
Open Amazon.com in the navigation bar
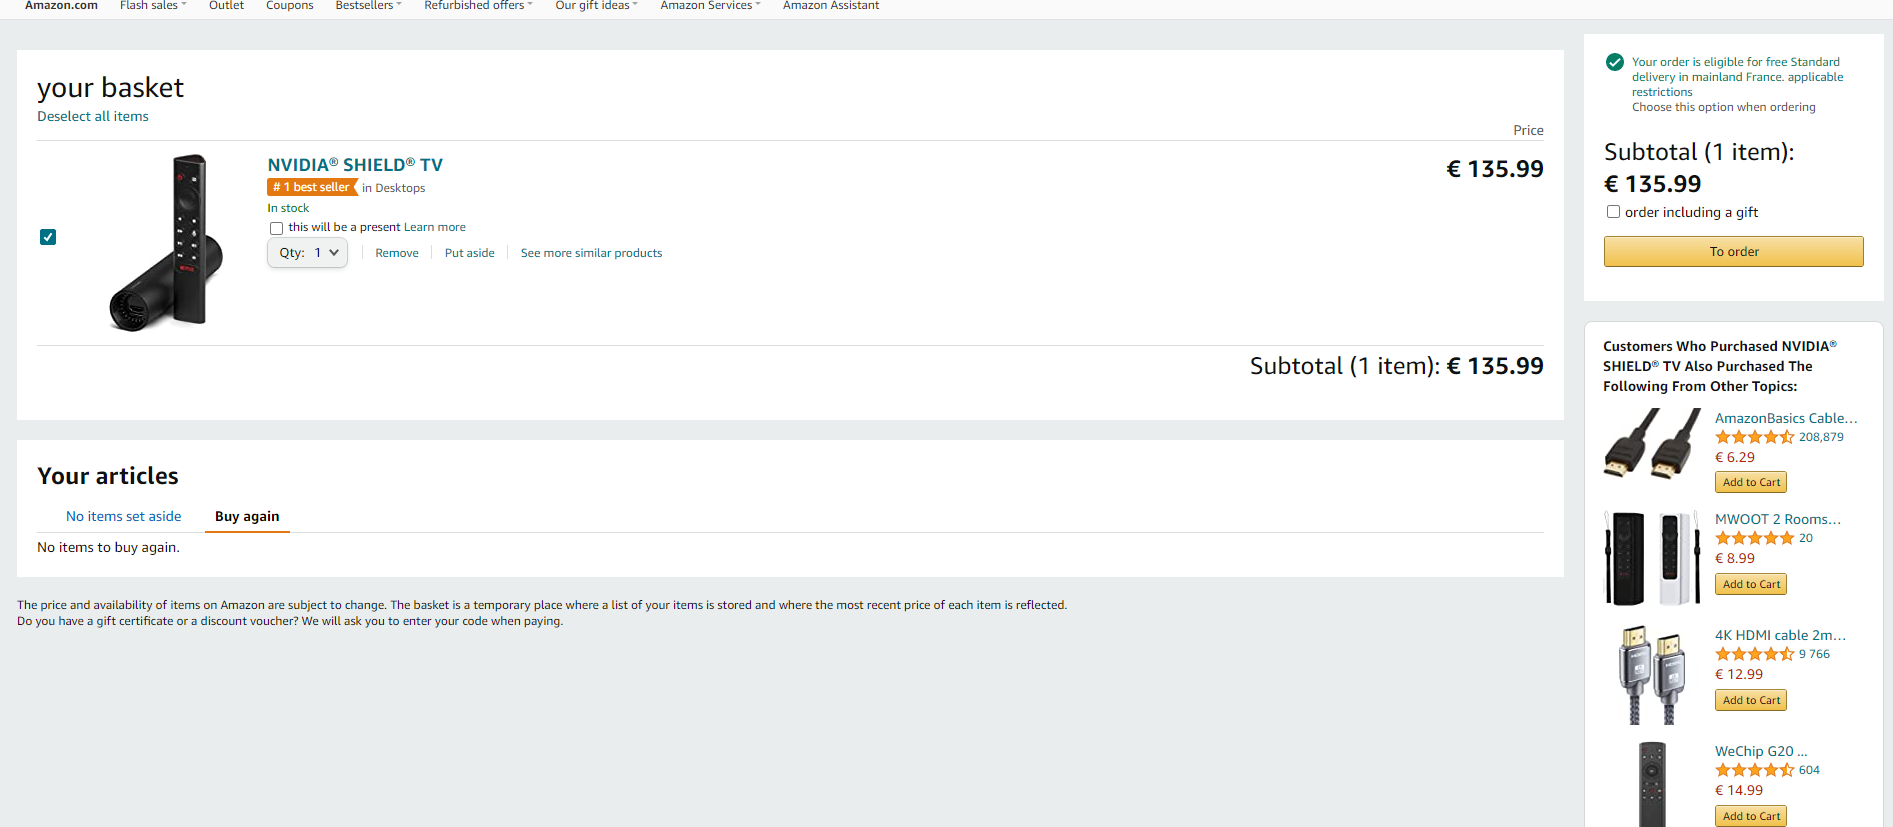(61, 6)
